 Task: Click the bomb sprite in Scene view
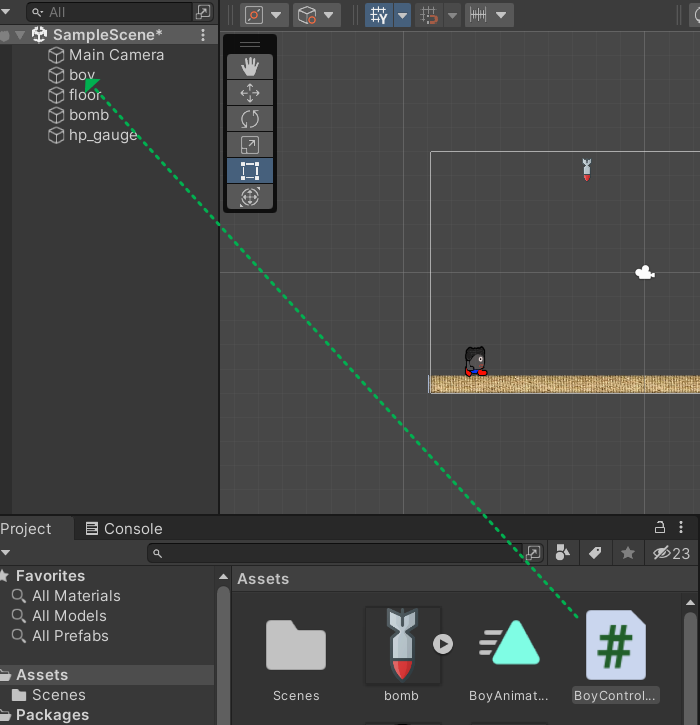point(587,170)
